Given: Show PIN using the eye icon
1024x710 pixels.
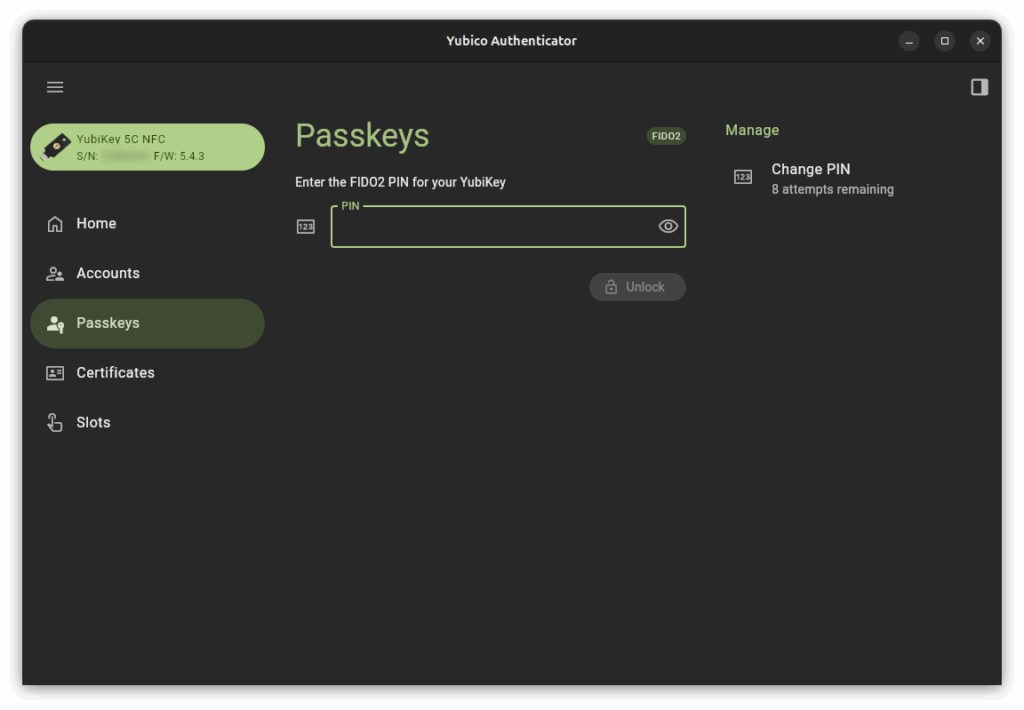Looking at the screenshot, I should tap(668, 227).
